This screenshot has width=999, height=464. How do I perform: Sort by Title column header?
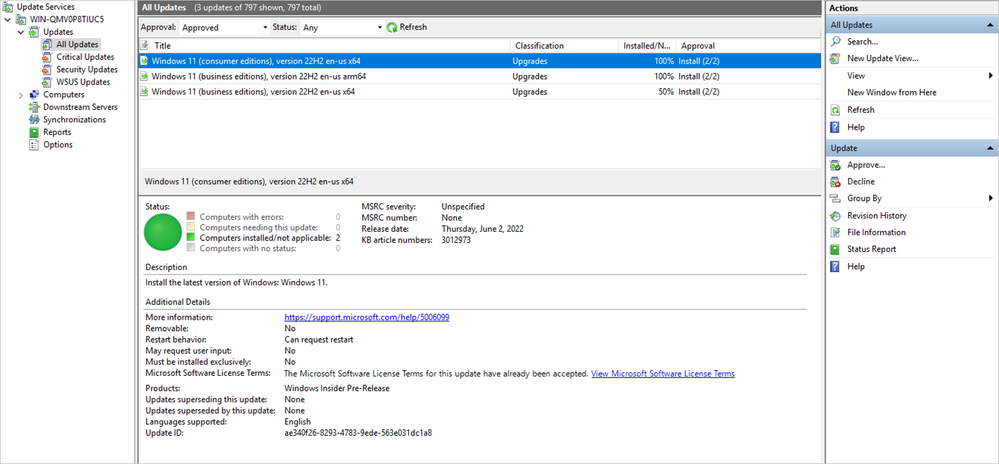pyautogui.click(x=331, y=46)
